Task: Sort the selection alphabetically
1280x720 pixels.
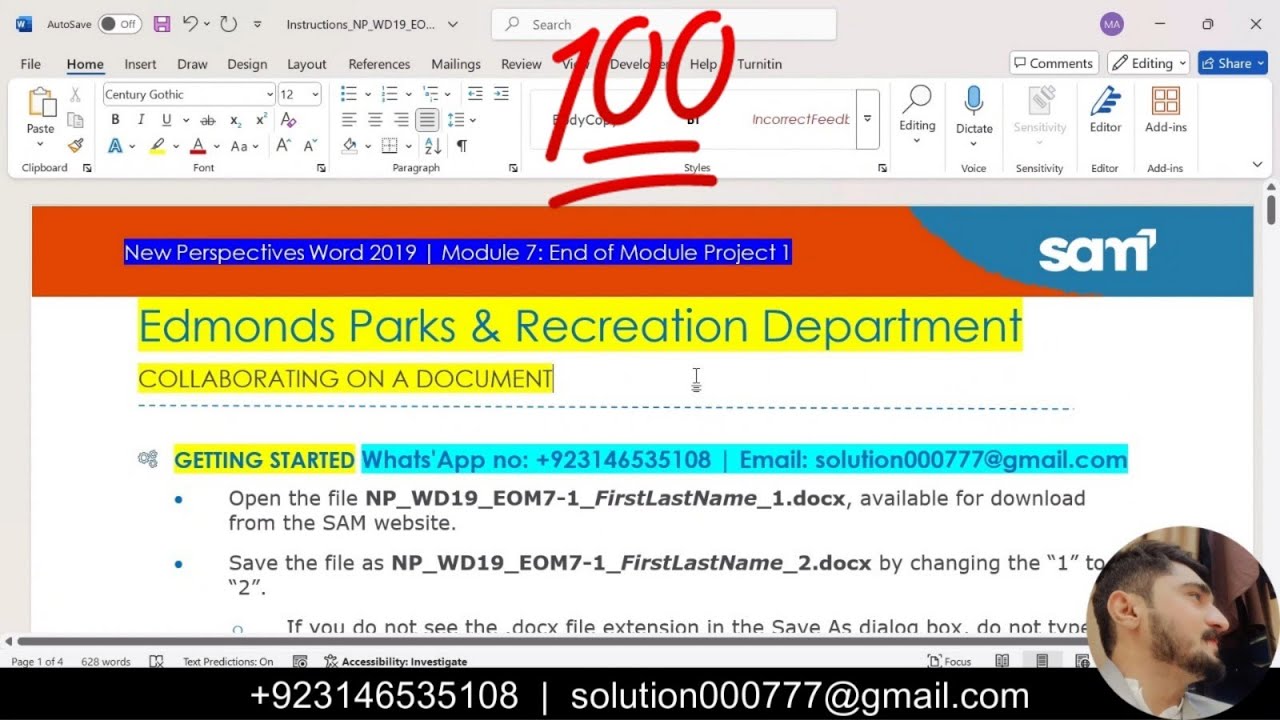Action: coord(433,146)
